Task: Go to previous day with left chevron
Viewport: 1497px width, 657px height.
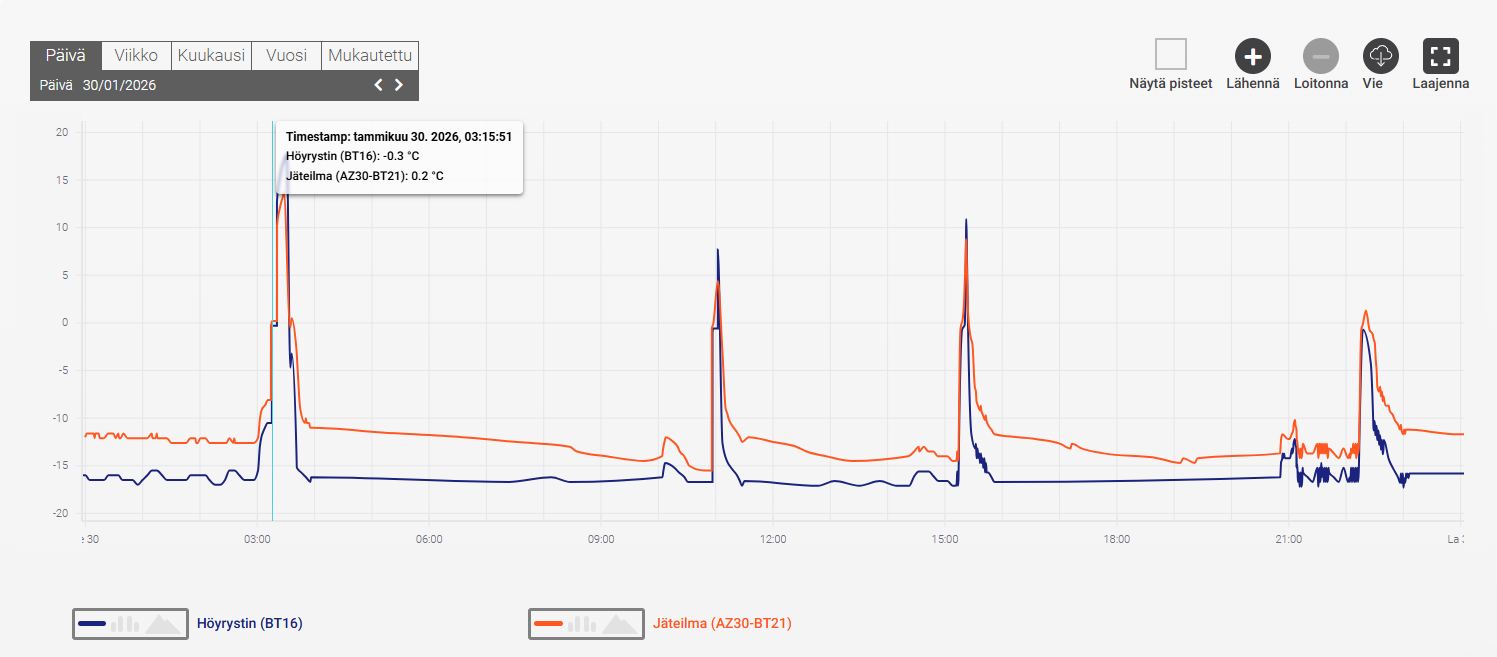Action: 378,85
